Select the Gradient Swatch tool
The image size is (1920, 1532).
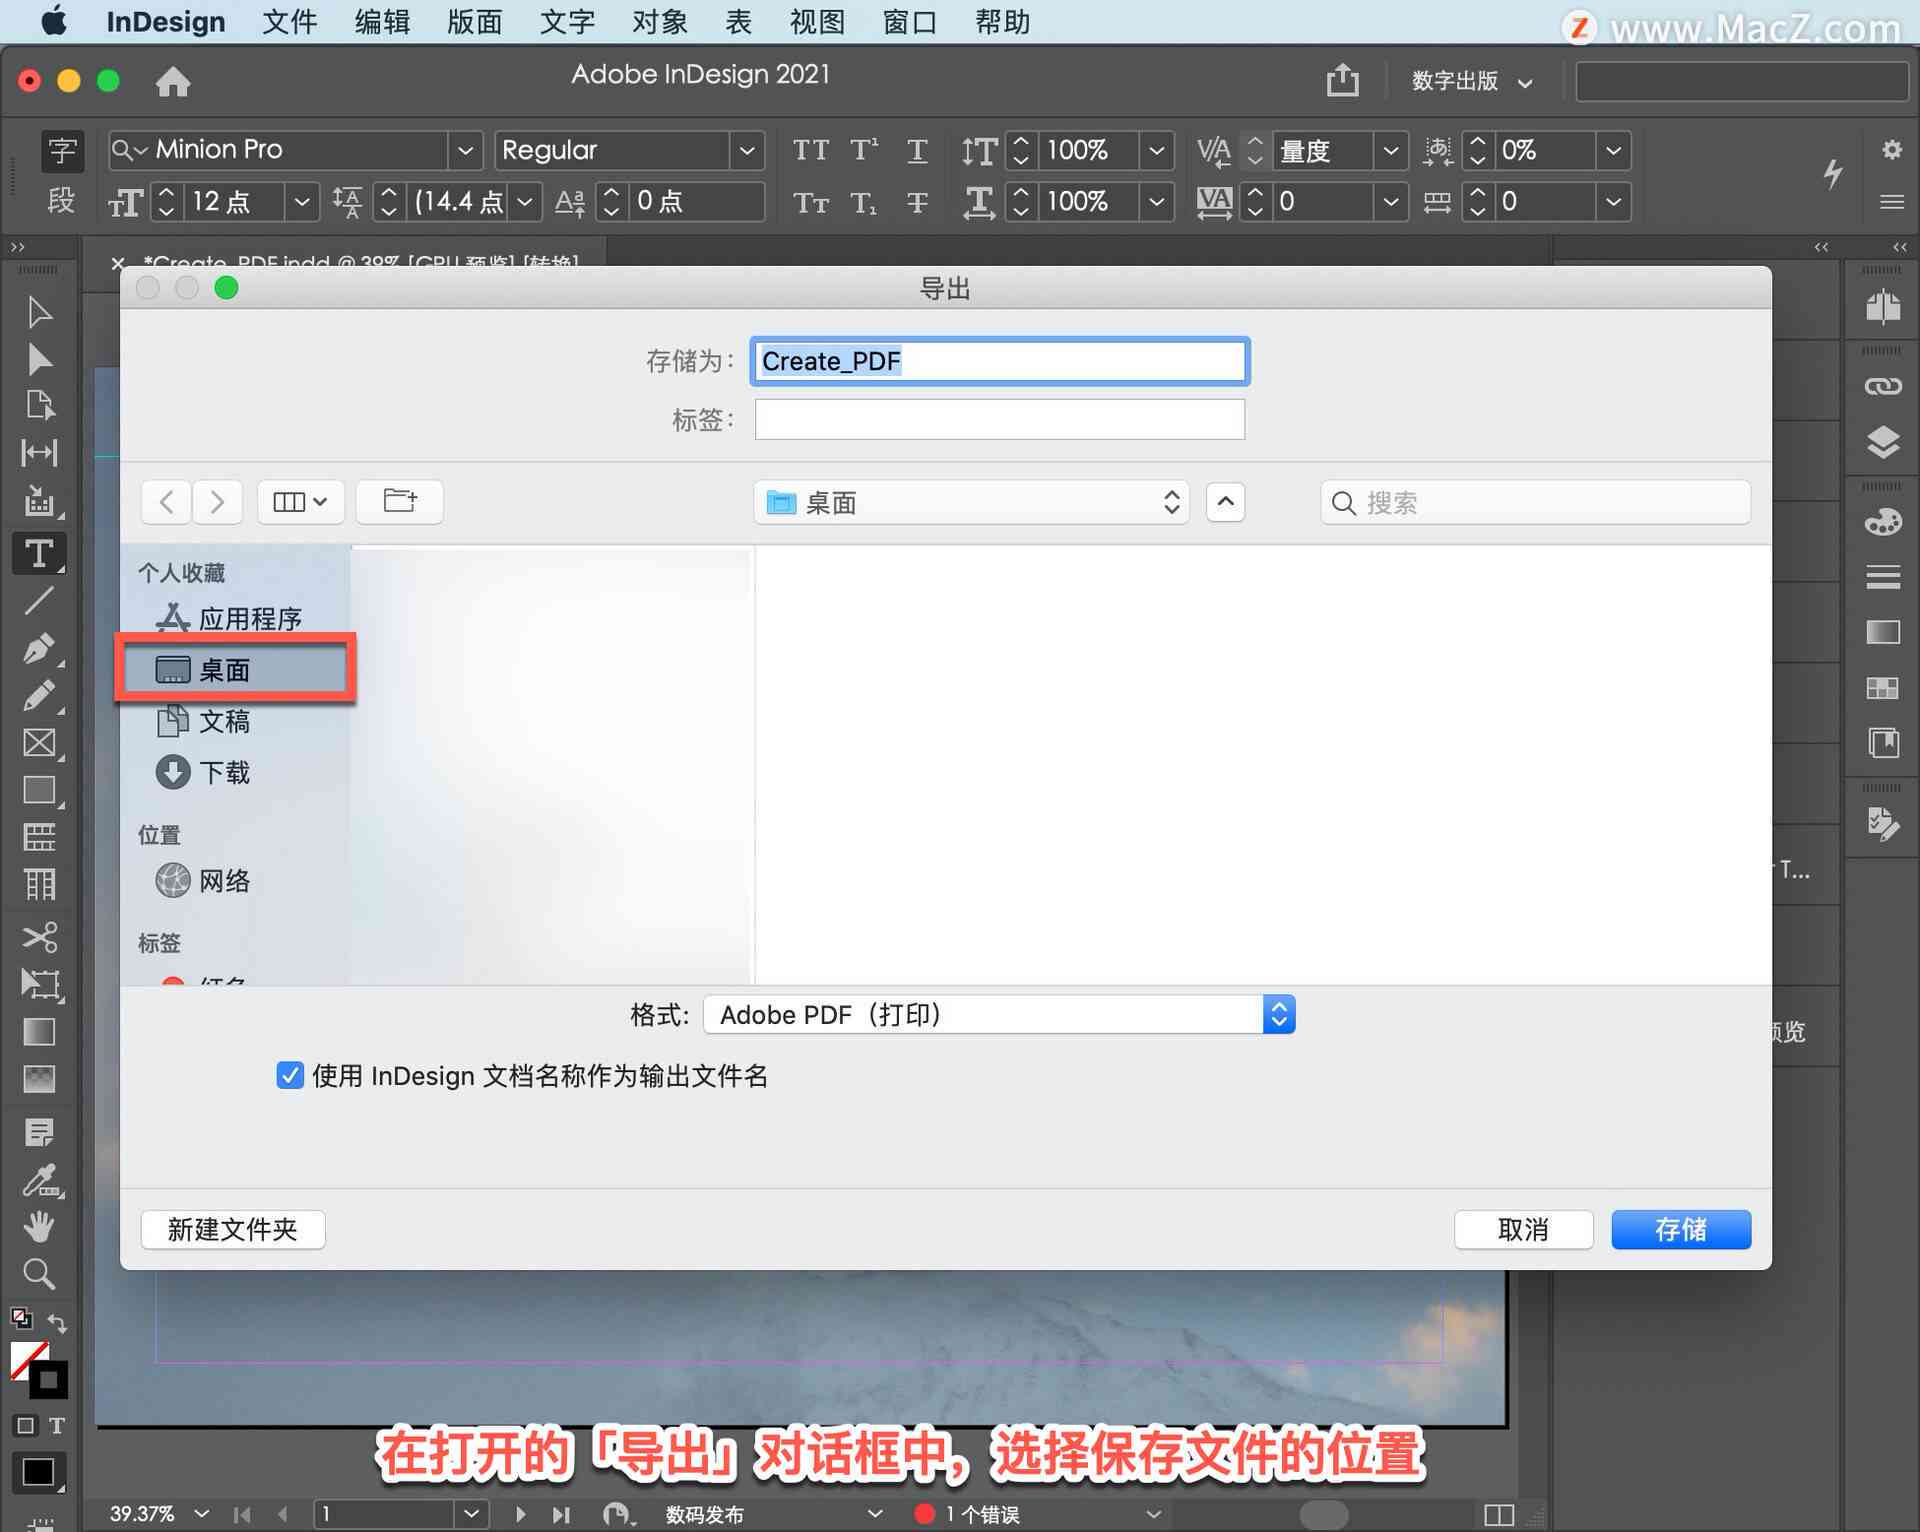pyautogui.click(x=39, y=1032)
